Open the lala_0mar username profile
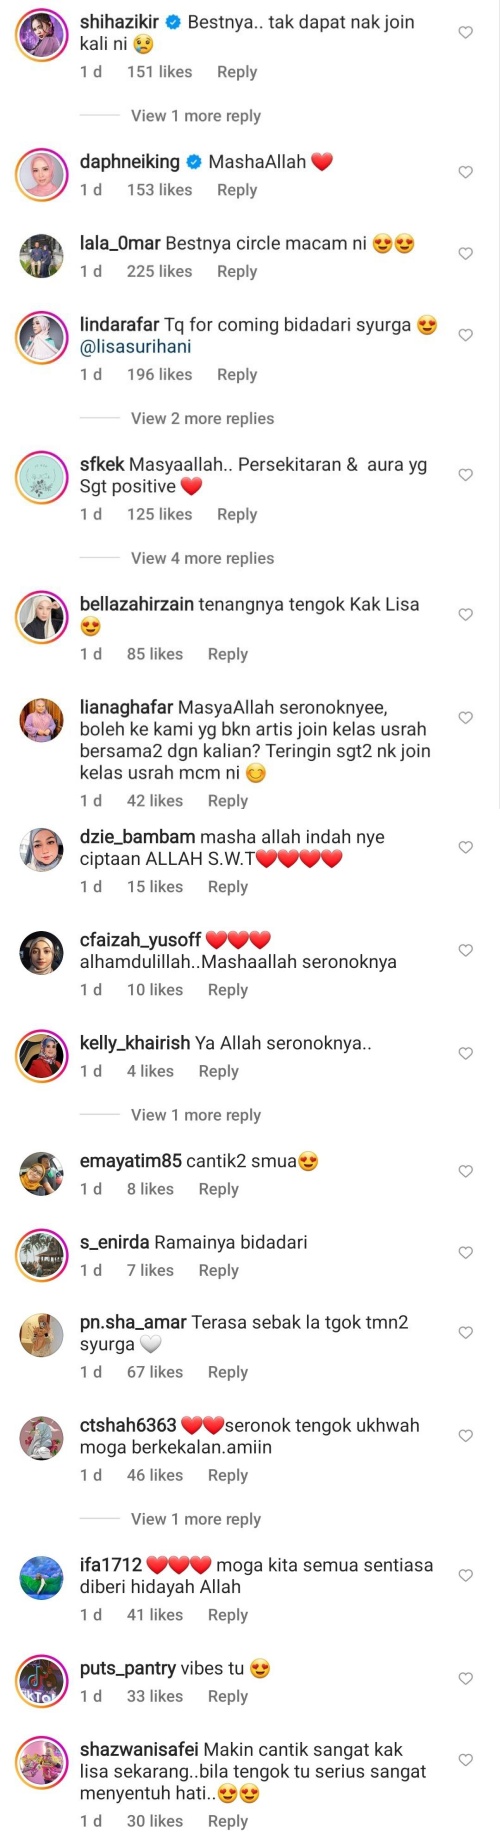The image size is (500, 1834). click(120, 244)
